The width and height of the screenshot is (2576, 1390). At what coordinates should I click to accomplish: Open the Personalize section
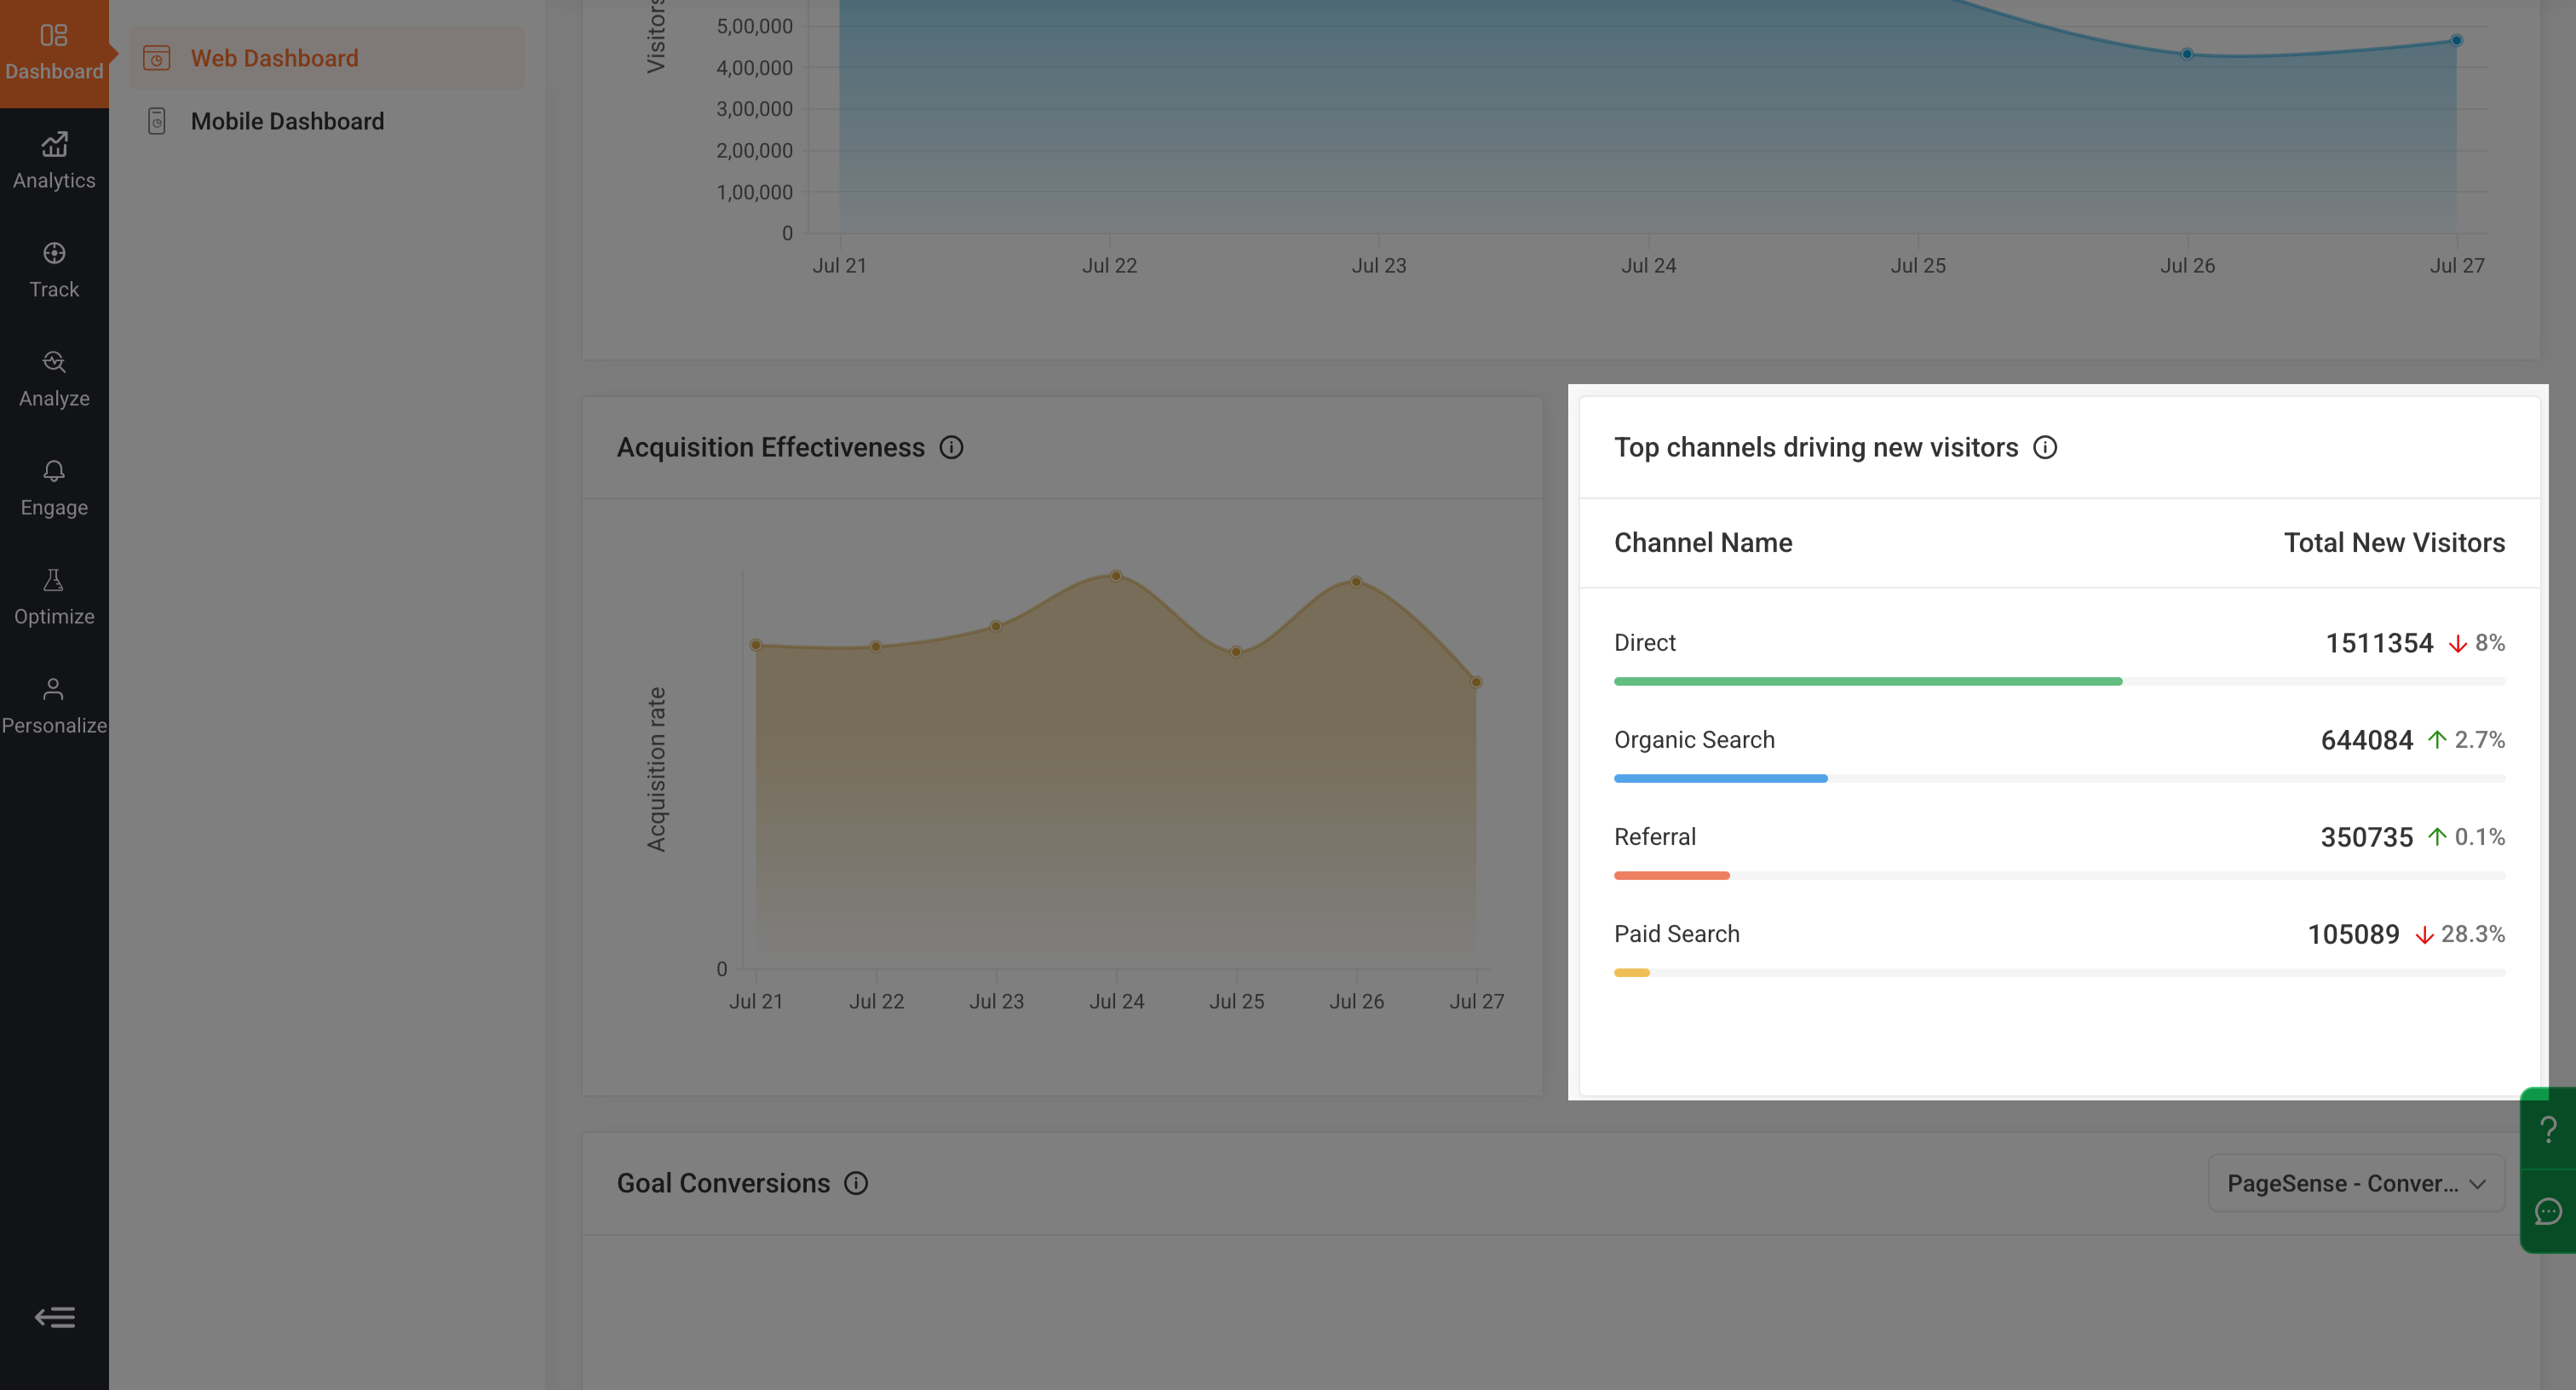[x=54, y=707]
